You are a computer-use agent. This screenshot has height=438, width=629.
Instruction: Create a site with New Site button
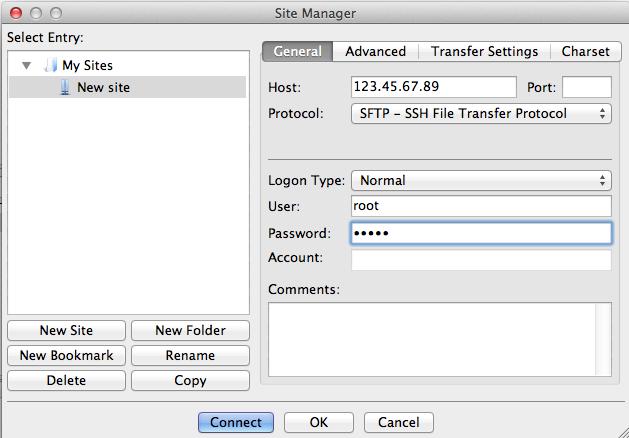[x=67, y=331]
